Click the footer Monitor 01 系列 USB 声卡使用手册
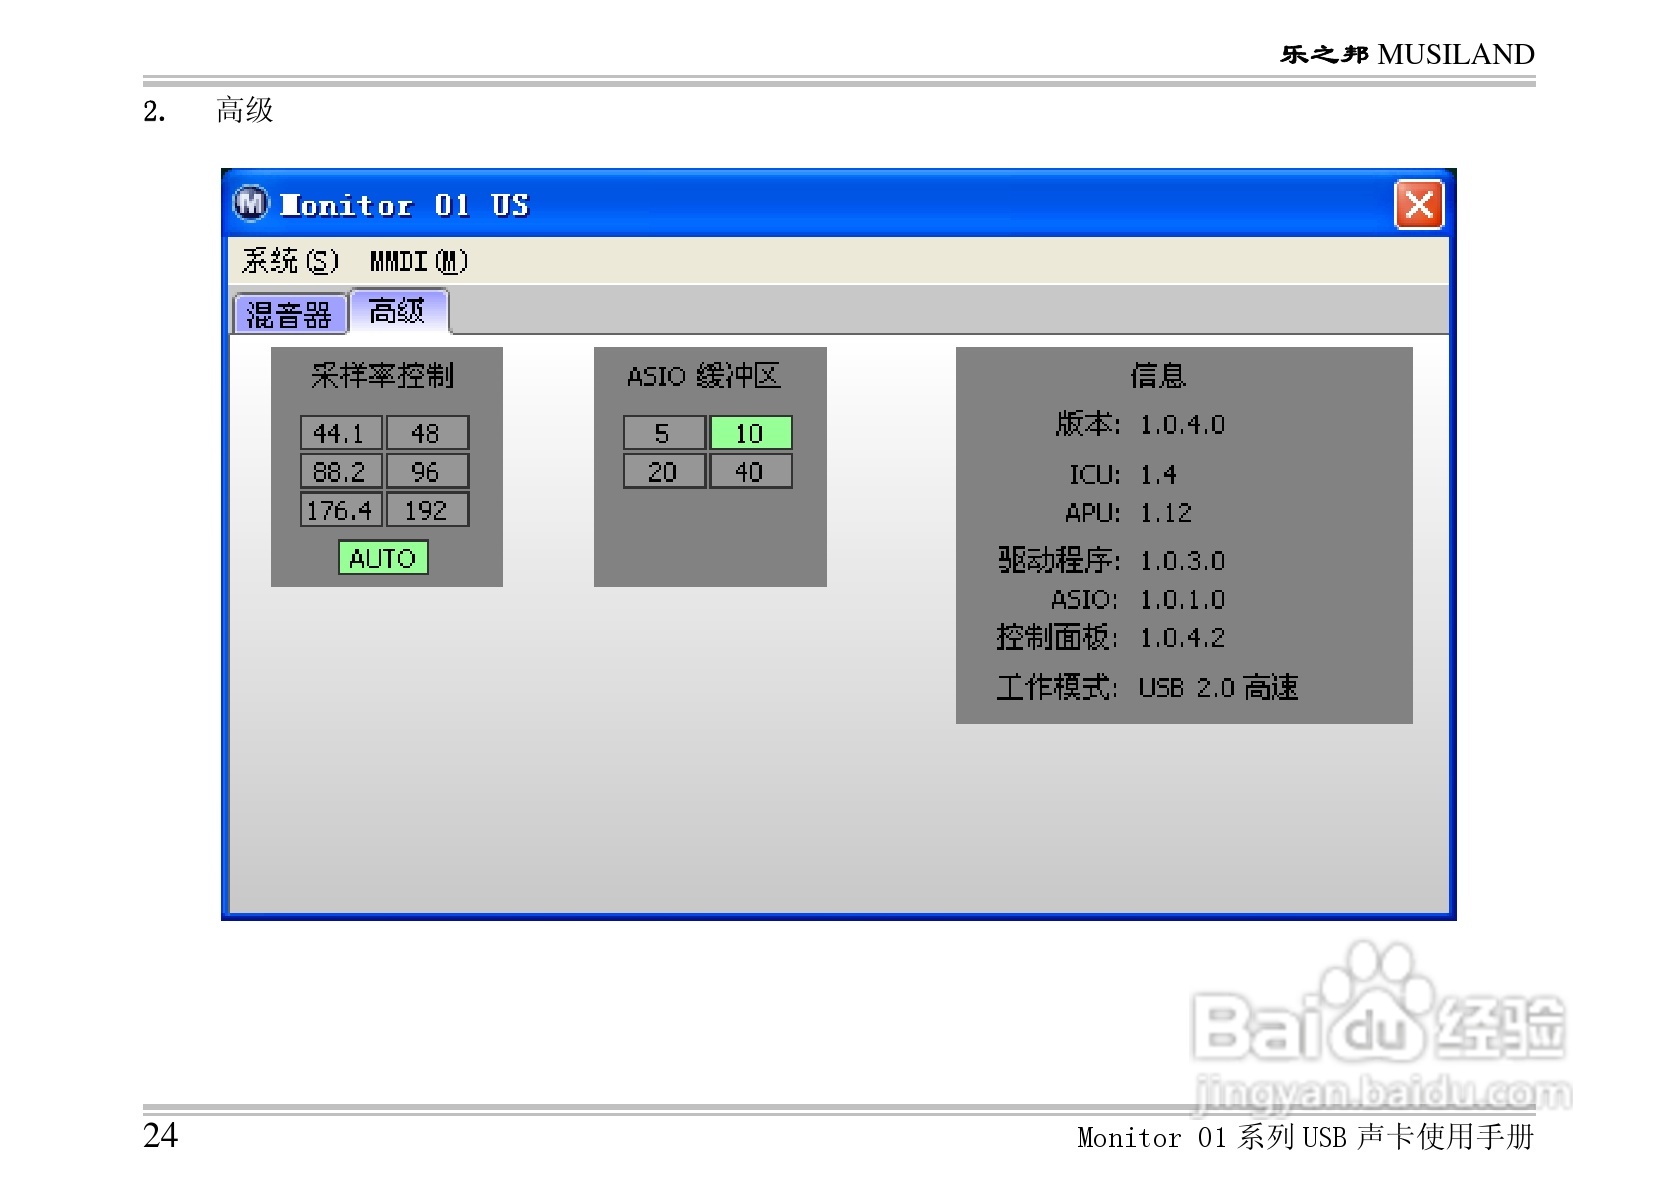1676x1188 pixels. click(x=1305, y=1137)
